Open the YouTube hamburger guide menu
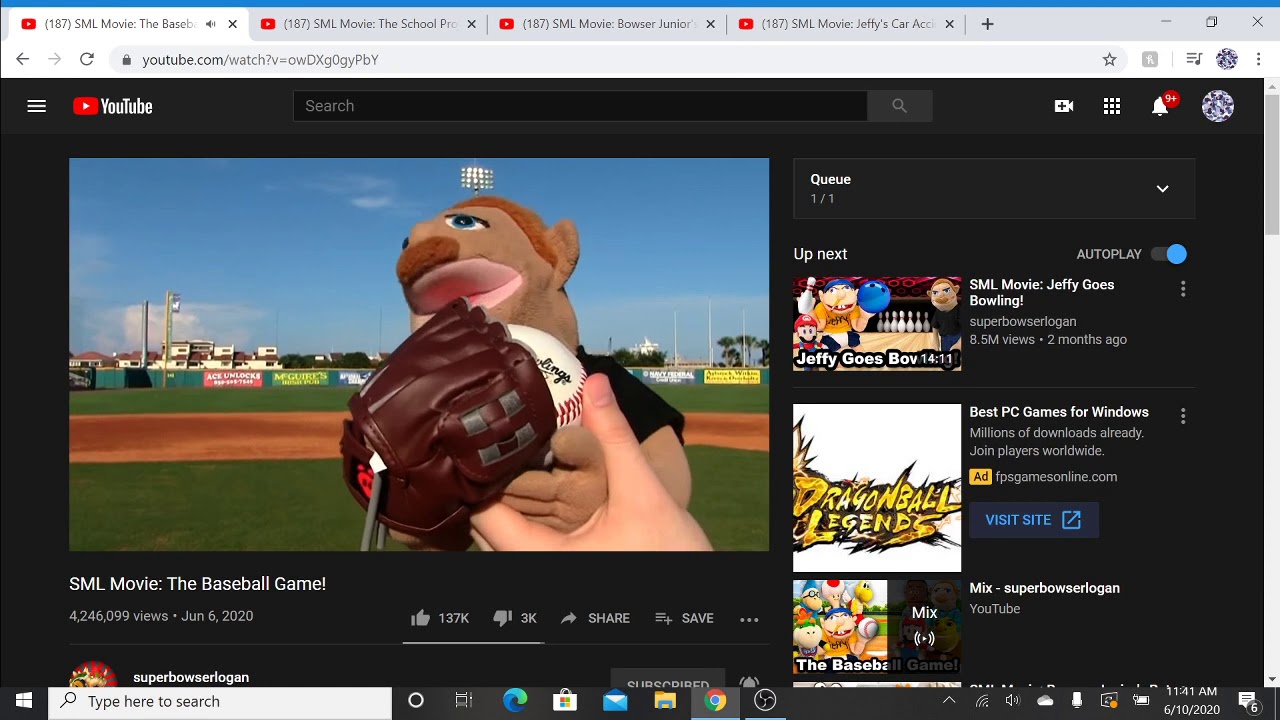This screenshot has height=720, width=1280. [37, 106]
